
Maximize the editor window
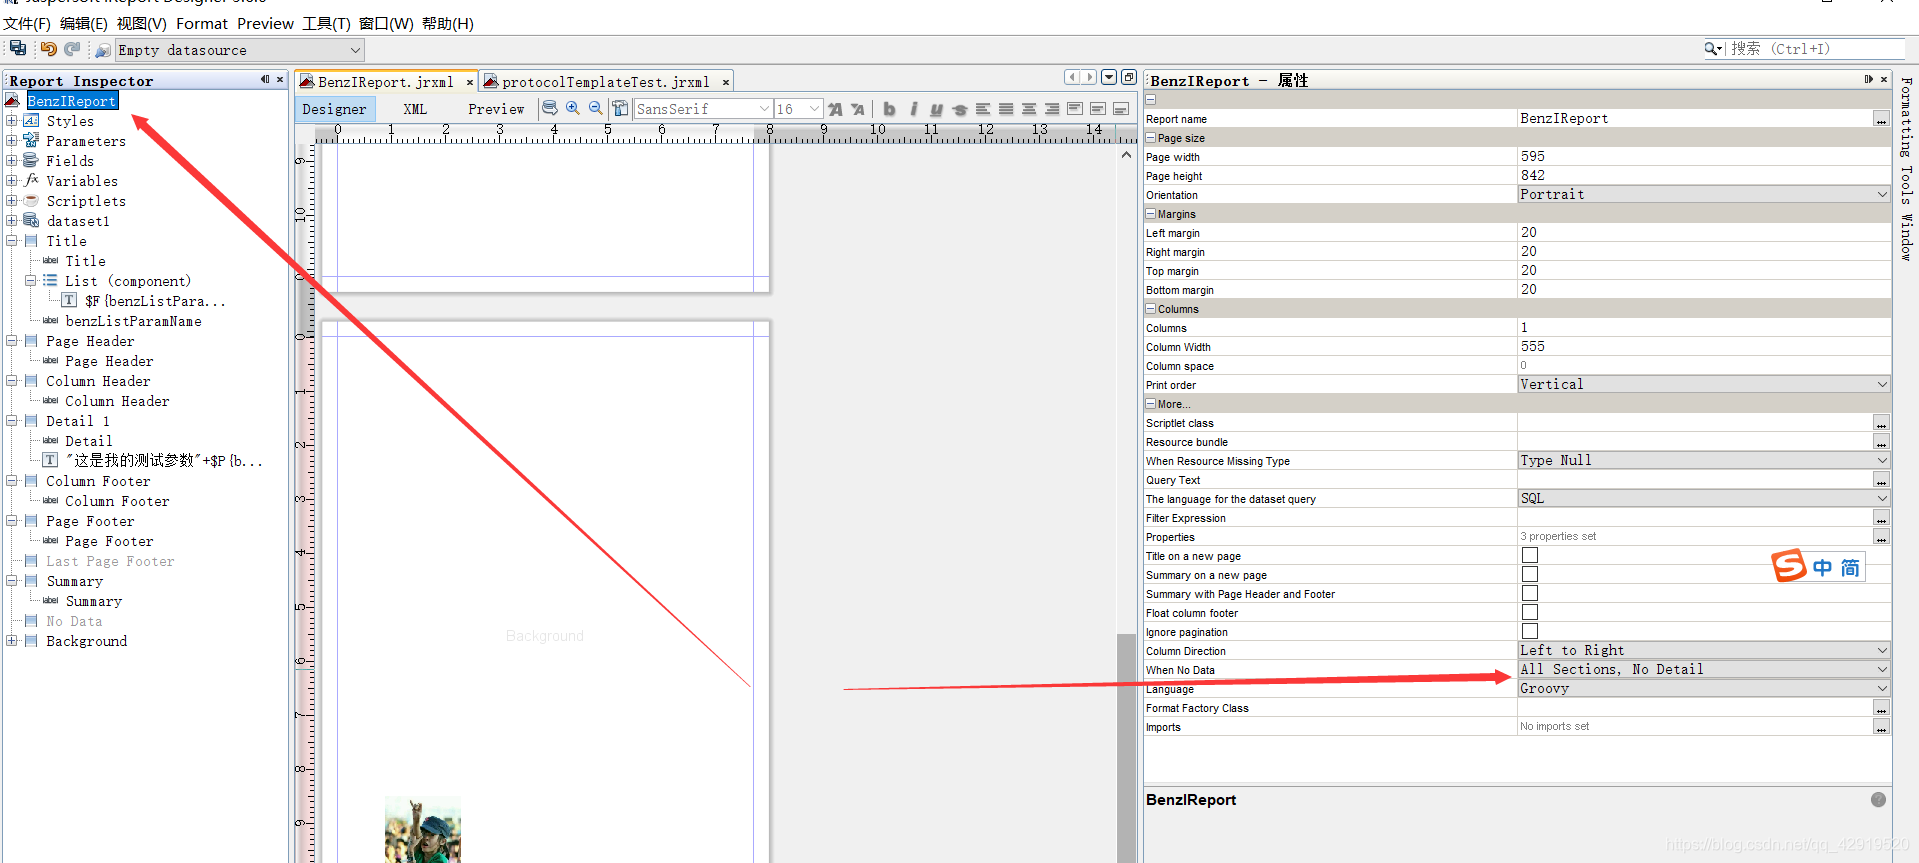tap(1129, 77)
